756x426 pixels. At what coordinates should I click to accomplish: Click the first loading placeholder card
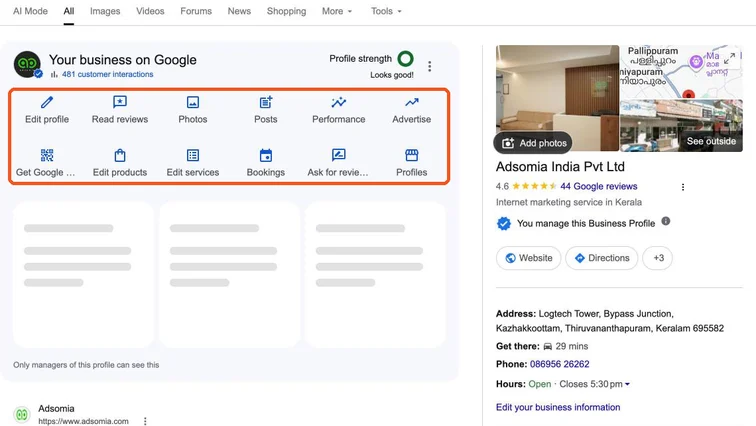tap(83, 275)
